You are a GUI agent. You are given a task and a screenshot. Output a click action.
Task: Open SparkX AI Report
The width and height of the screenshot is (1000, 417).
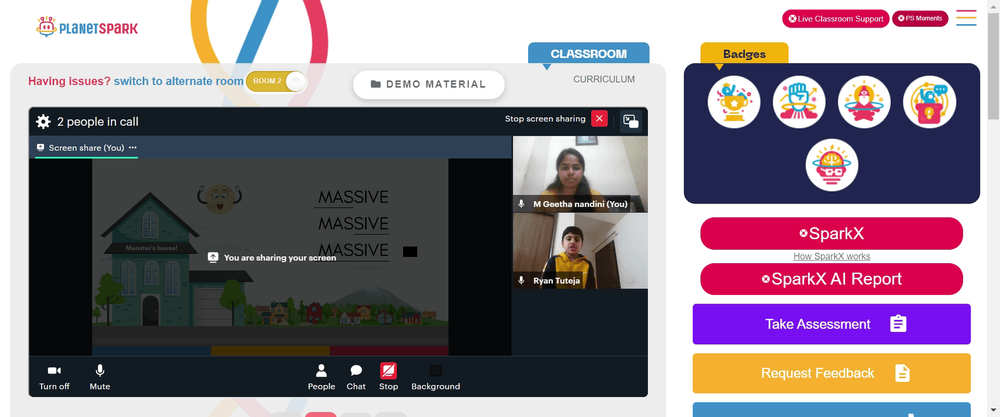(832, 279)
